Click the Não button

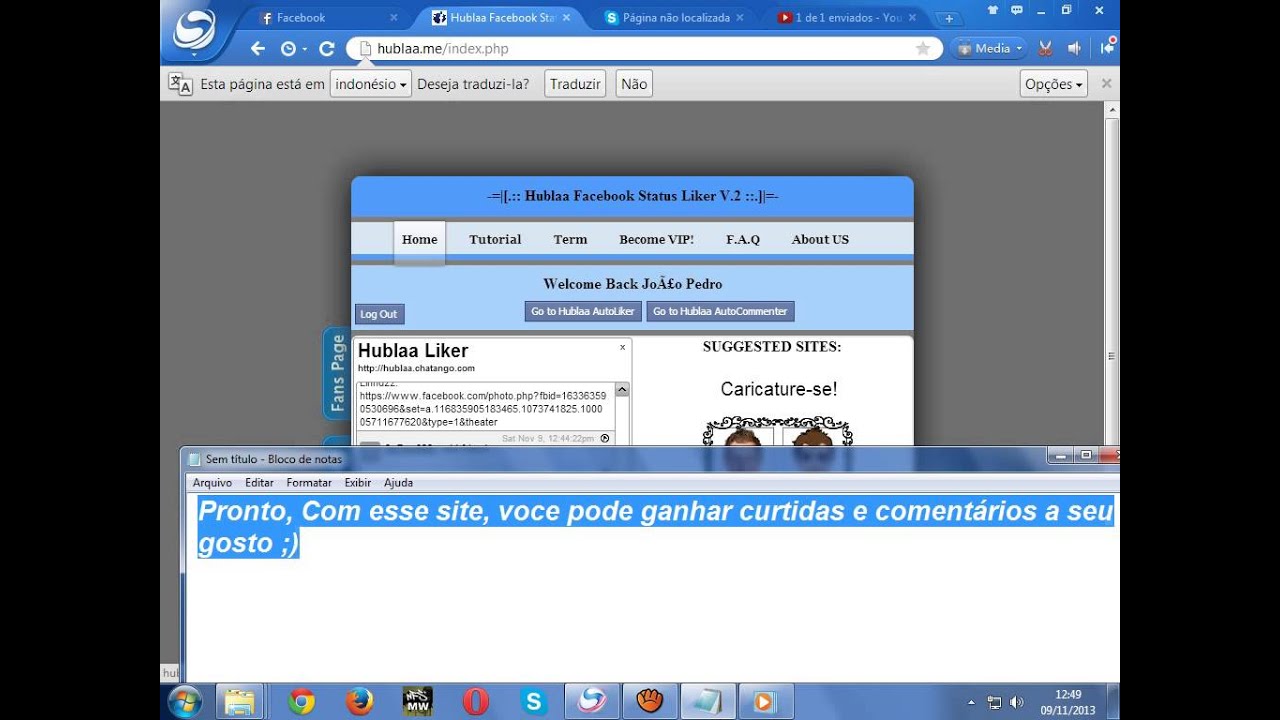(x=634, y=84)
